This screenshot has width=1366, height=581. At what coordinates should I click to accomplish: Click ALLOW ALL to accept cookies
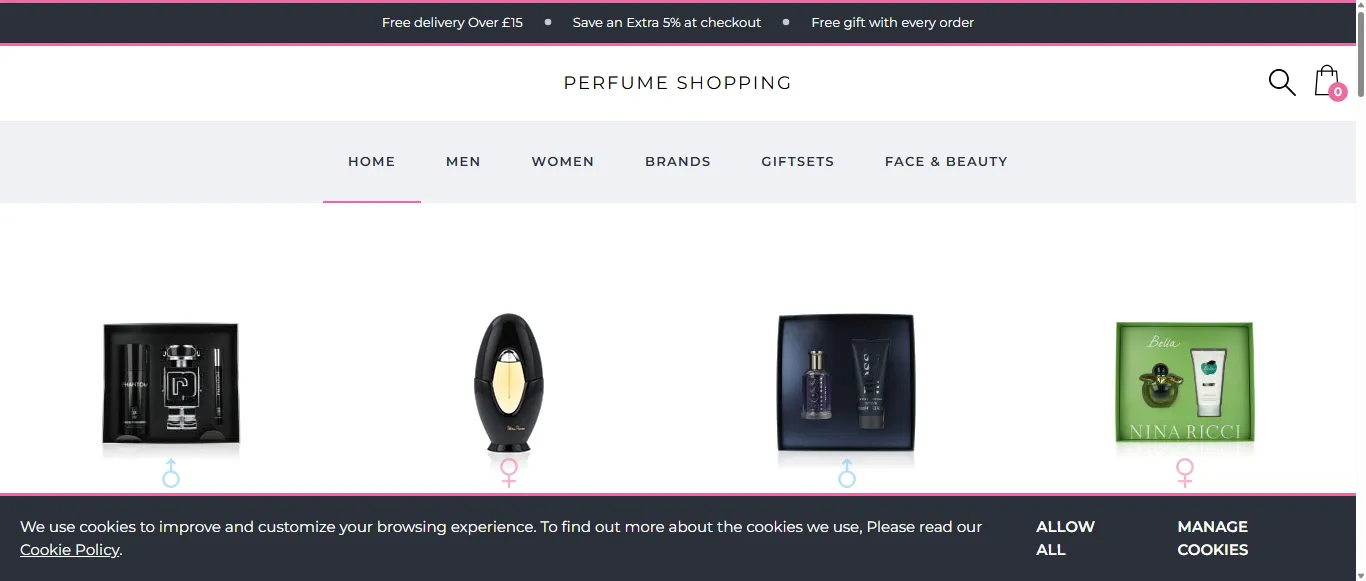tap(1065, 538)
